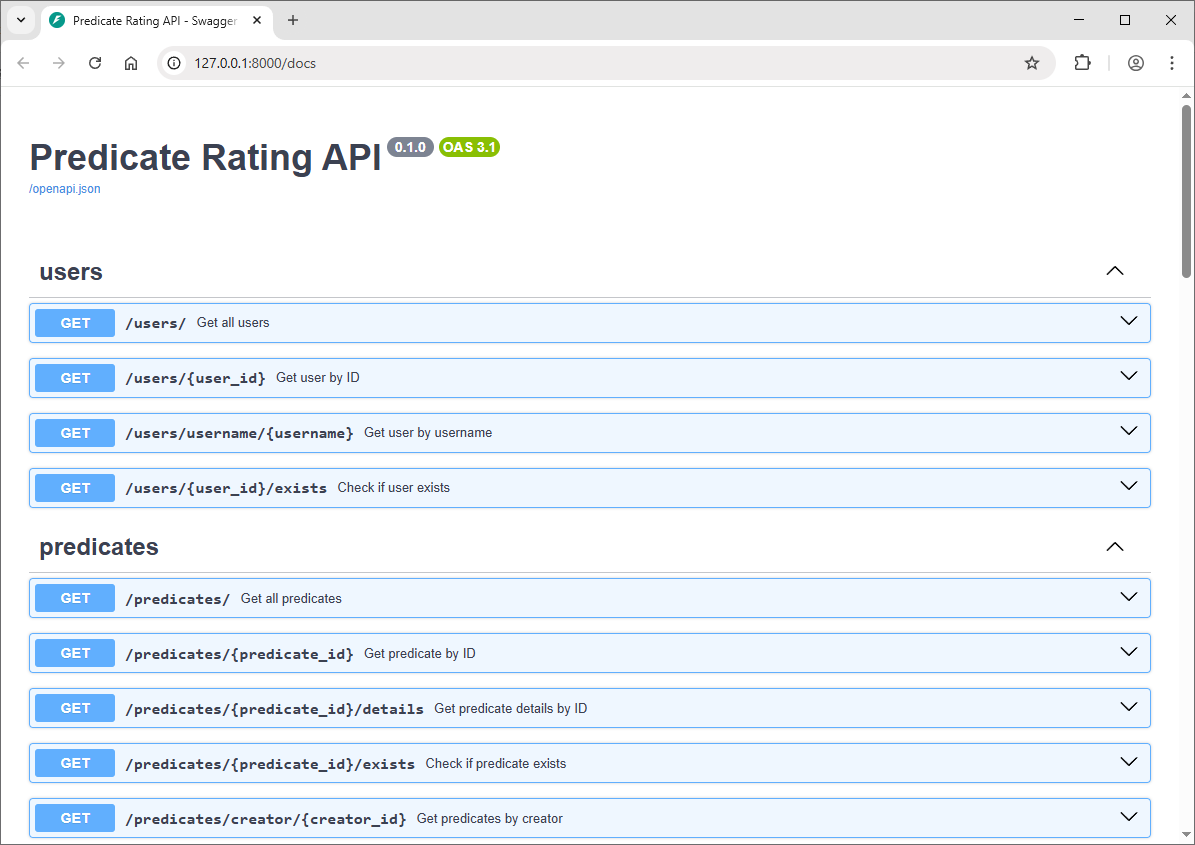Open the tab search dropdown arrow

pos(21,21)
